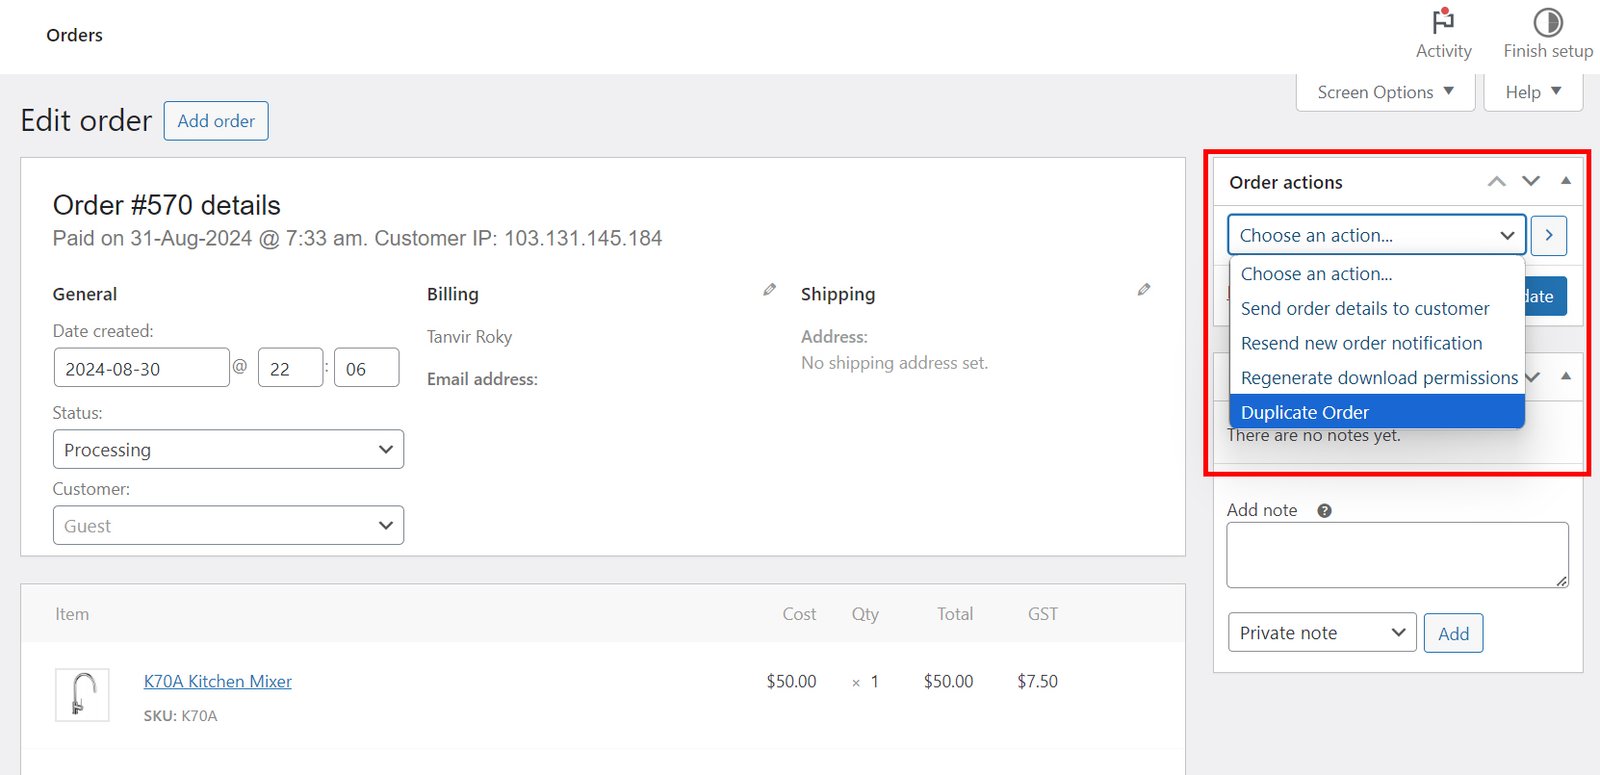Select Send order details to customer
The width and height of the screenshot is (1600, 775).
point(1377,309)
